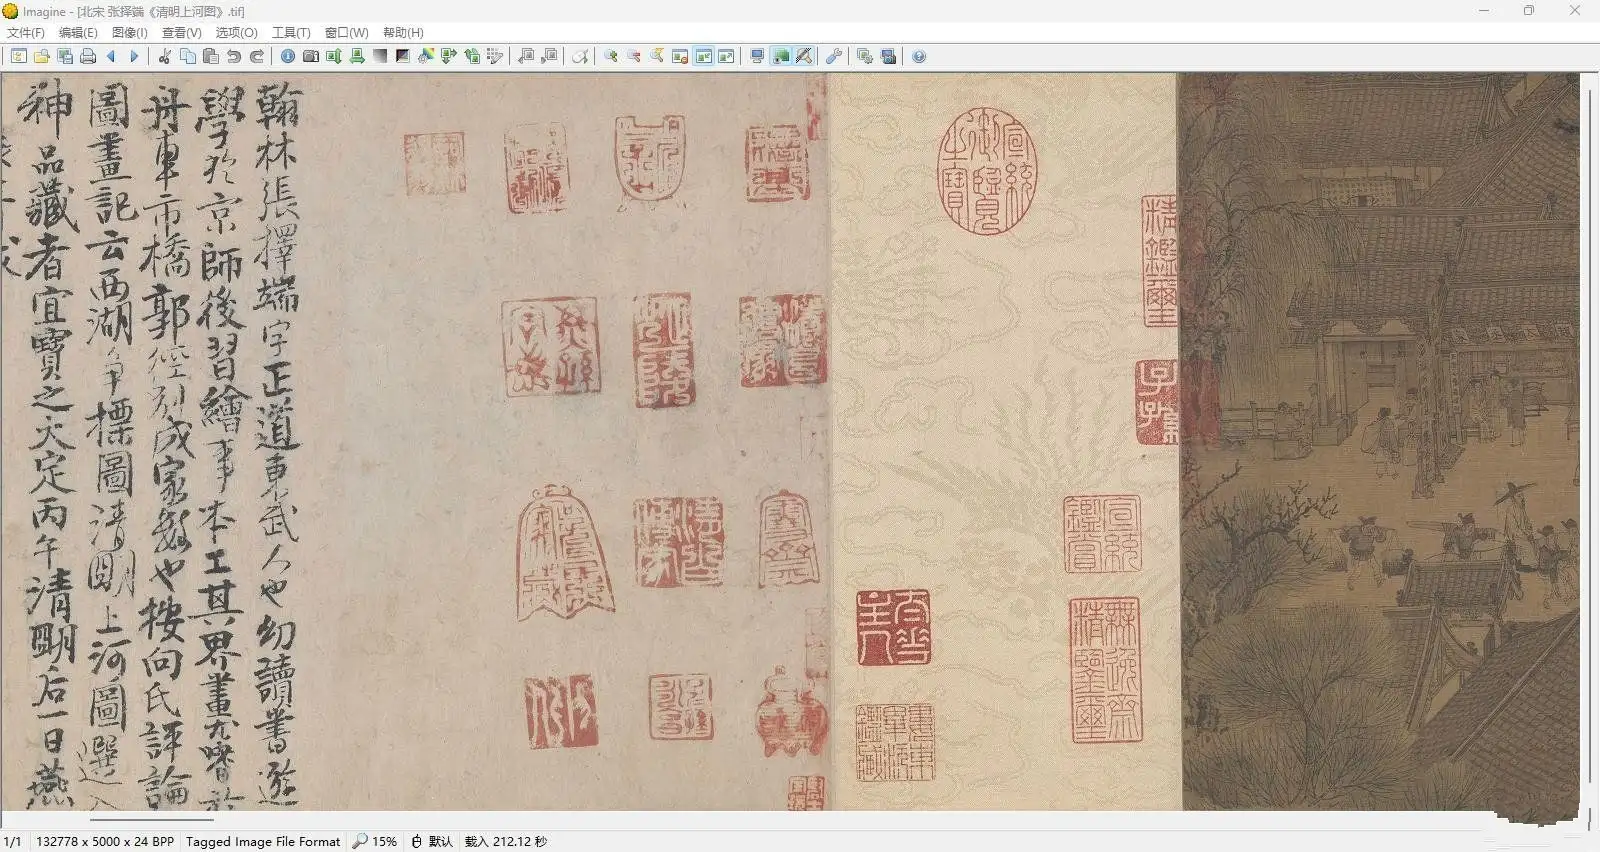
Task: Click the mouse selection tool icon
Action: click(x=580, y=56)
